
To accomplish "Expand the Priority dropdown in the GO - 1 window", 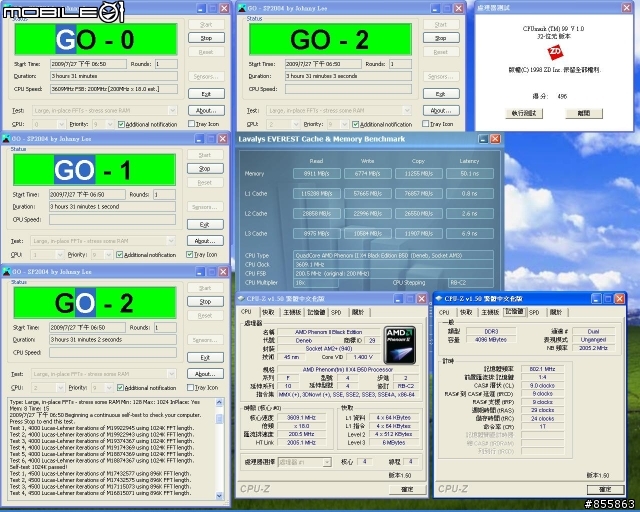I will click(108, 255).
